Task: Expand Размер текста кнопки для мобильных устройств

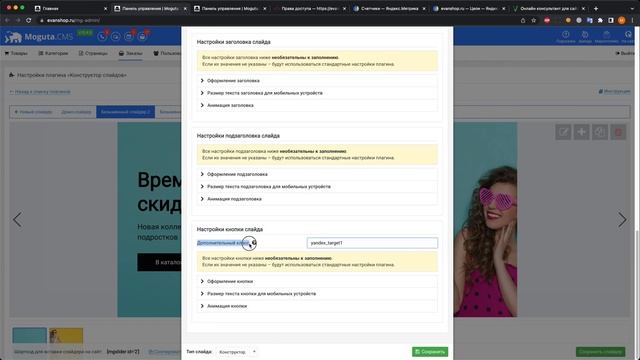Action: click(317, 293)
